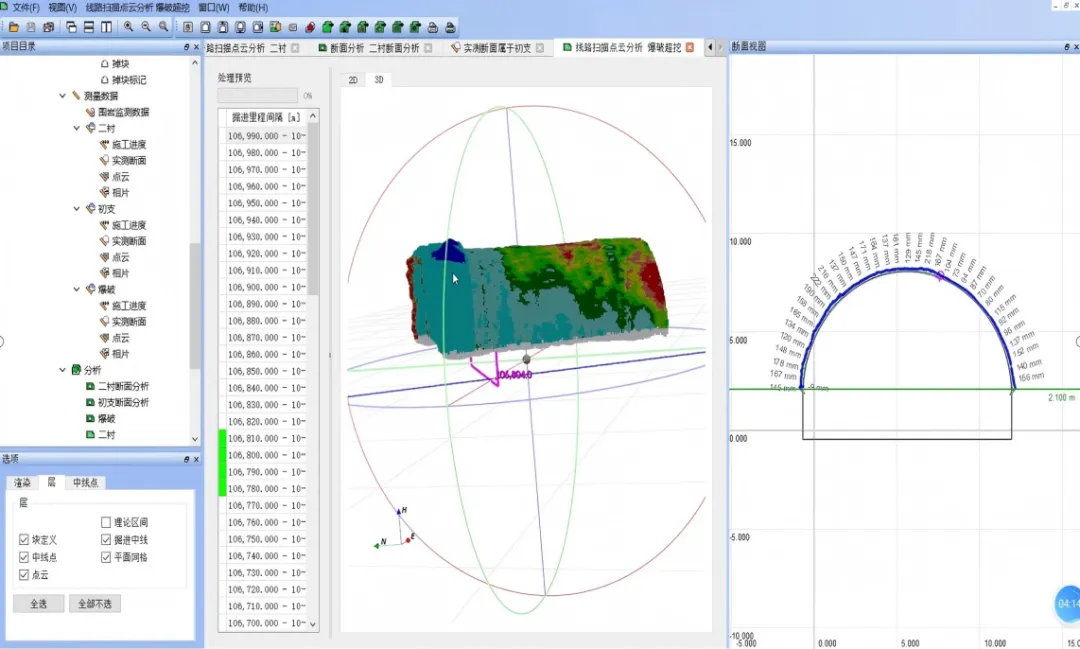Image resolution: width=1080 pixels, height=649 pixels.
Task: Switch to 断面分析 二衬断面分析 tab
Action: tap(375, 48)
